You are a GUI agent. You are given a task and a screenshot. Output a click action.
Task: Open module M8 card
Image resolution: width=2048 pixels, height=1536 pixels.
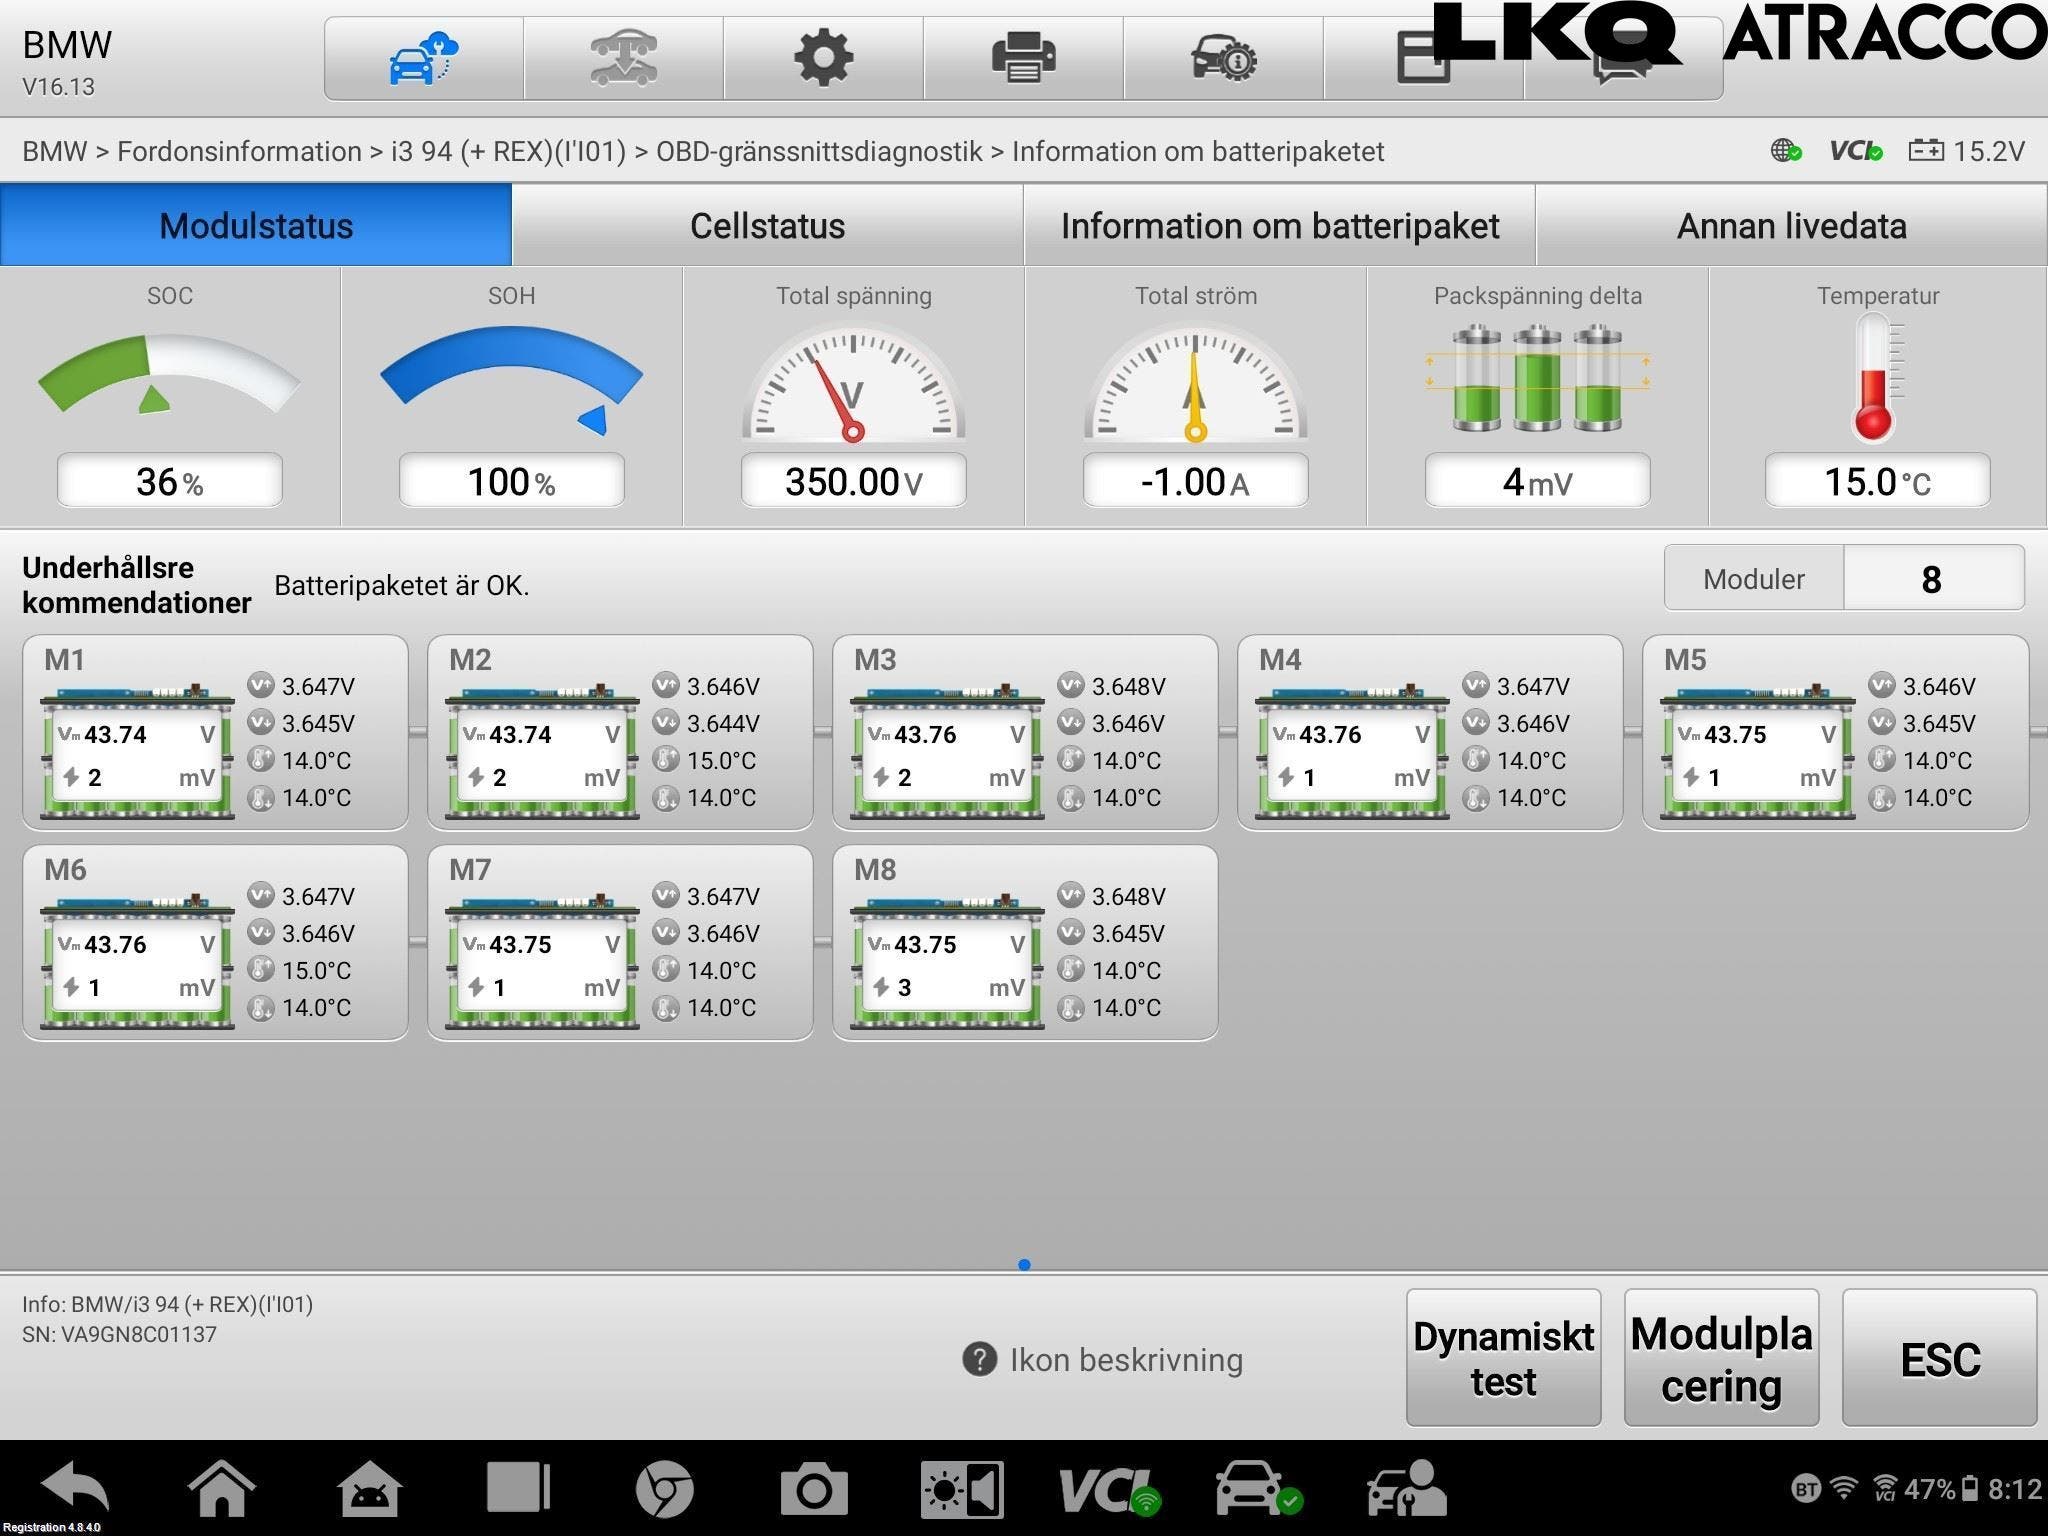[1025, 943]
